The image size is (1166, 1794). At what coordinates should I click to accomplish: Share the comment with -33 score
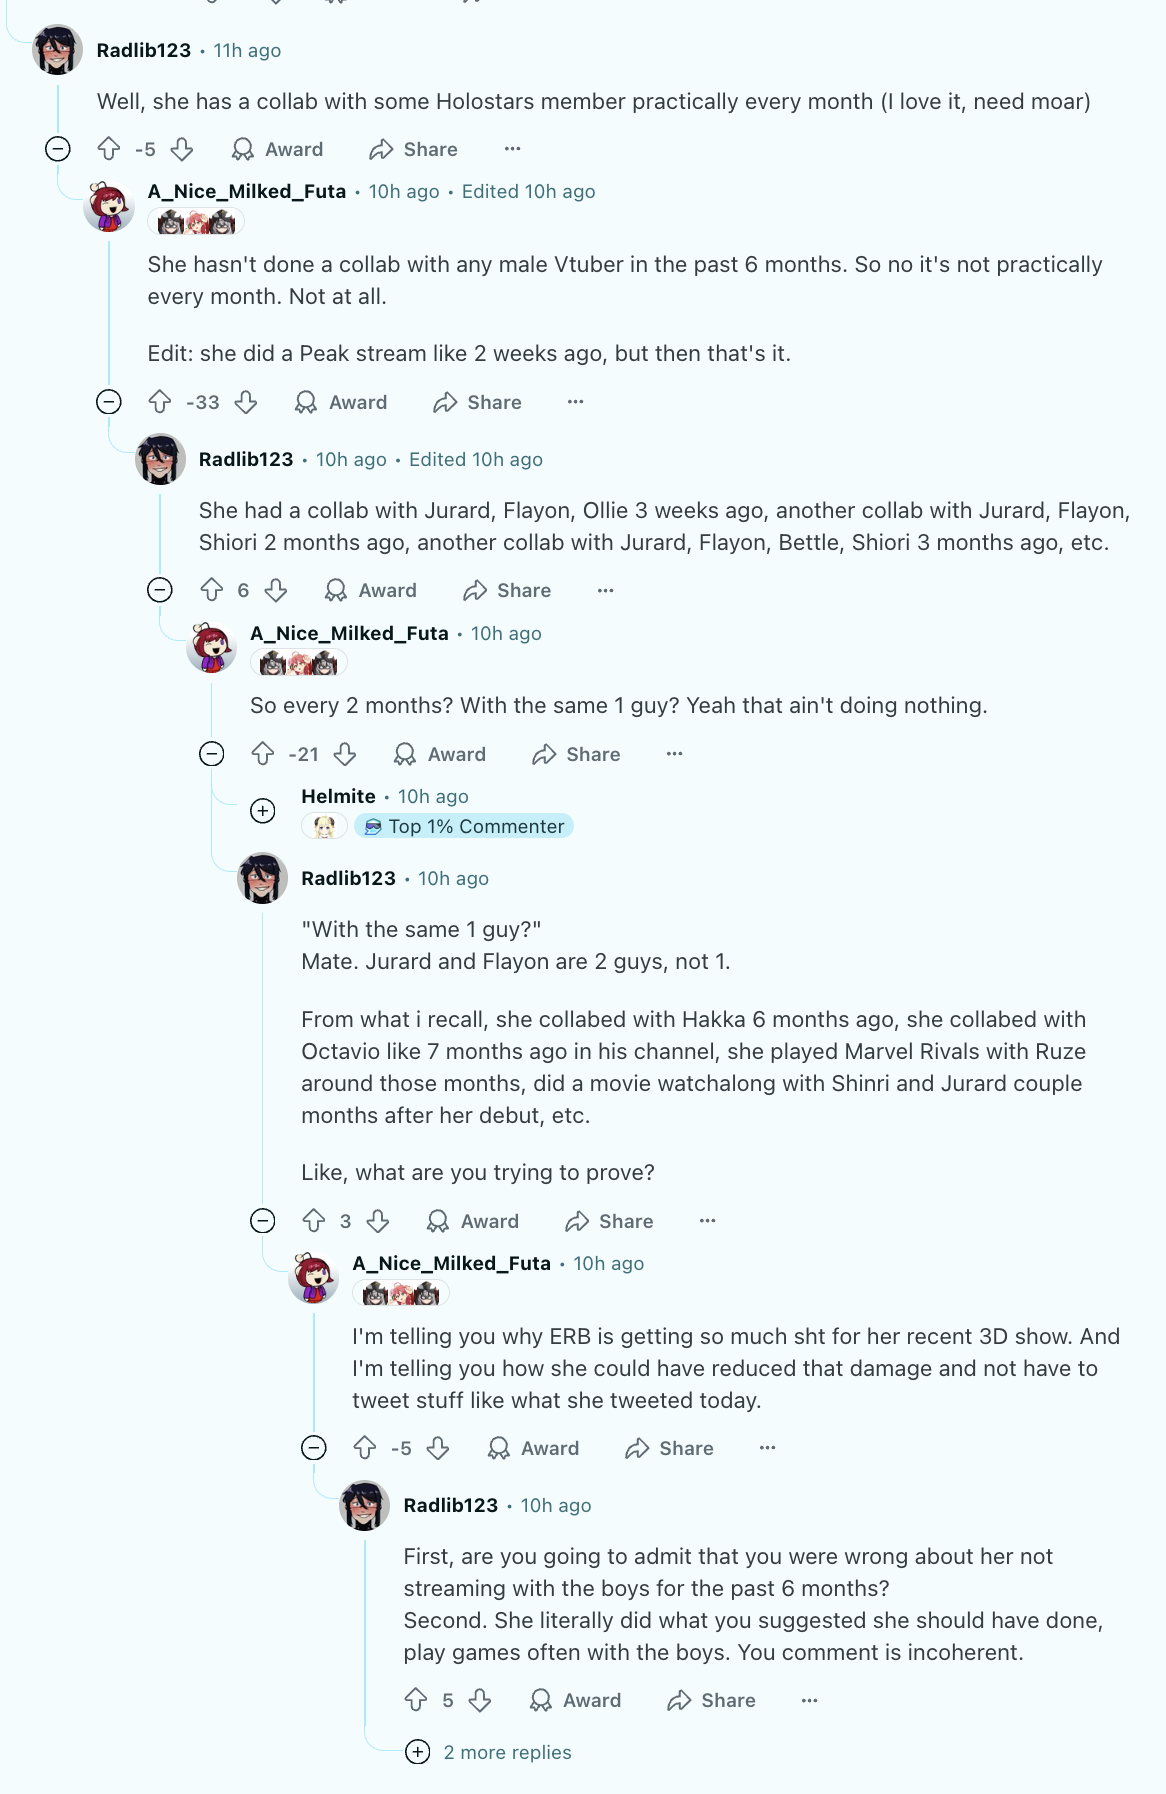point(477,402)
